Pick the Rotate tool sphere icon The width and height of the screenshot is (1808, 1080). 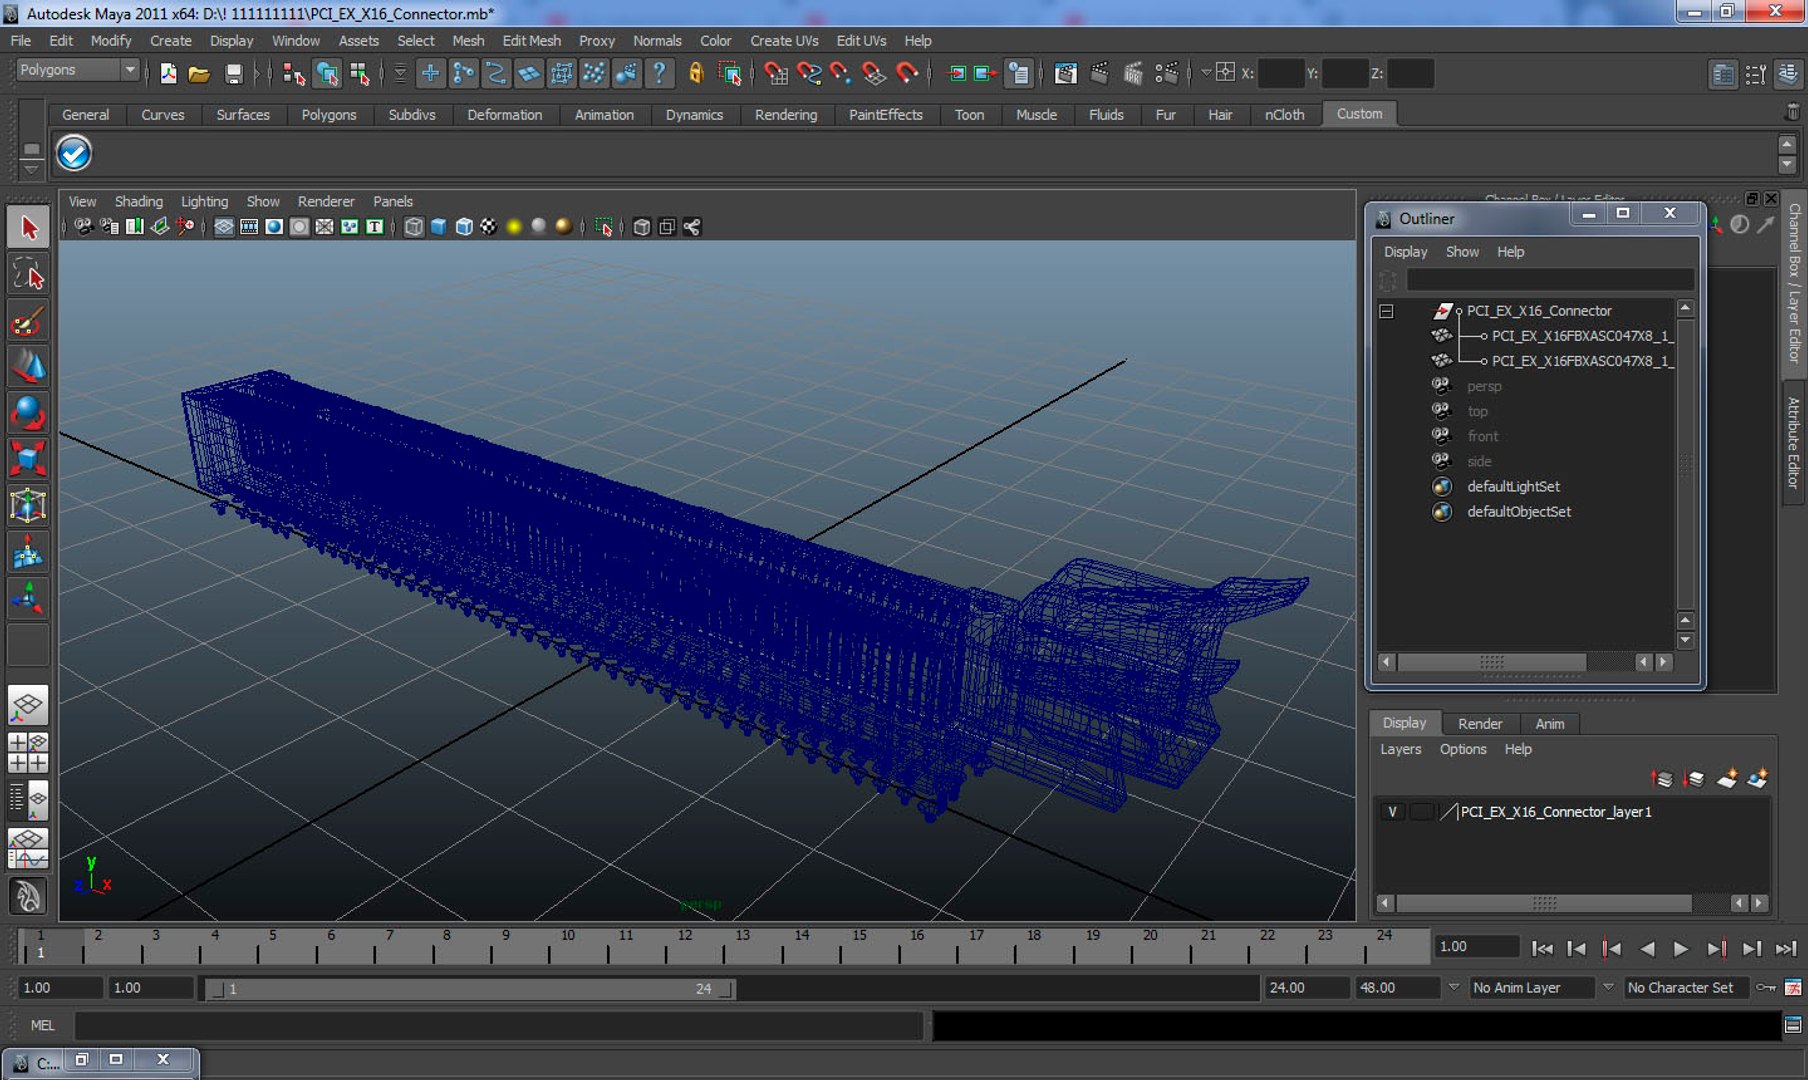tap(28, 413)
